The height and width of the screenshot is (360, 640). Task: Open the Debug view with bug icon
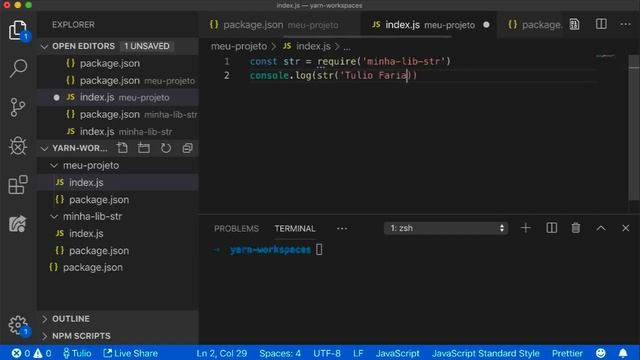tap(18, 146)
